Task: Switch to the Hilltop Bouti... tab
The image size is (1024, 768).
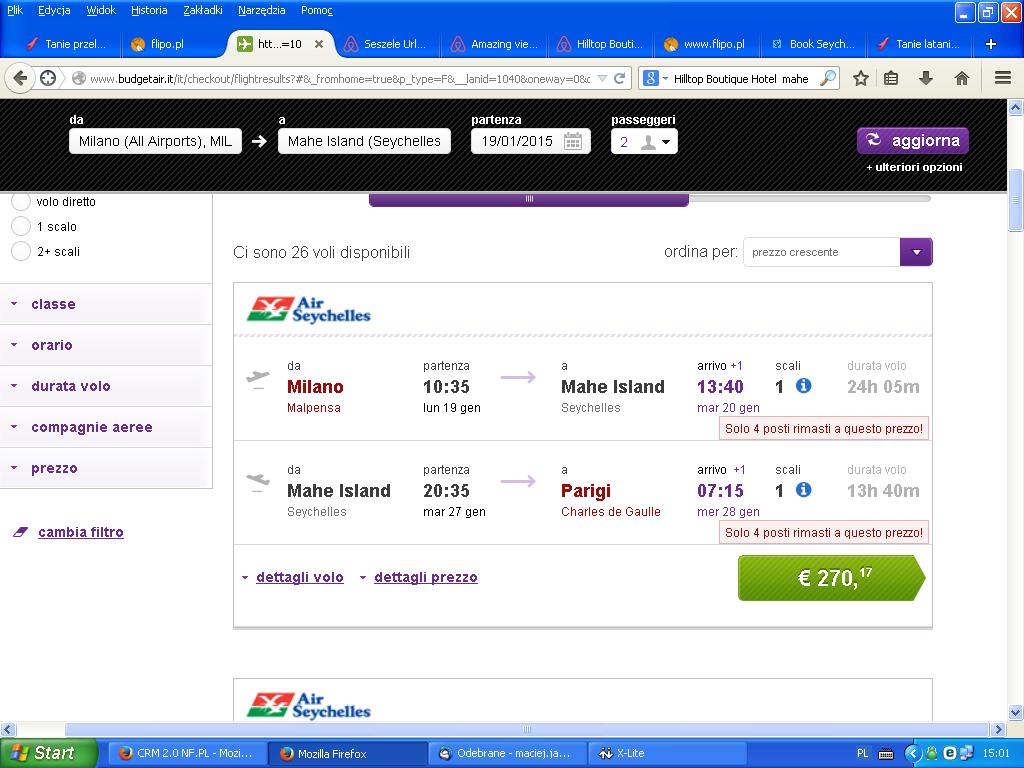Action: pos(600,44)
